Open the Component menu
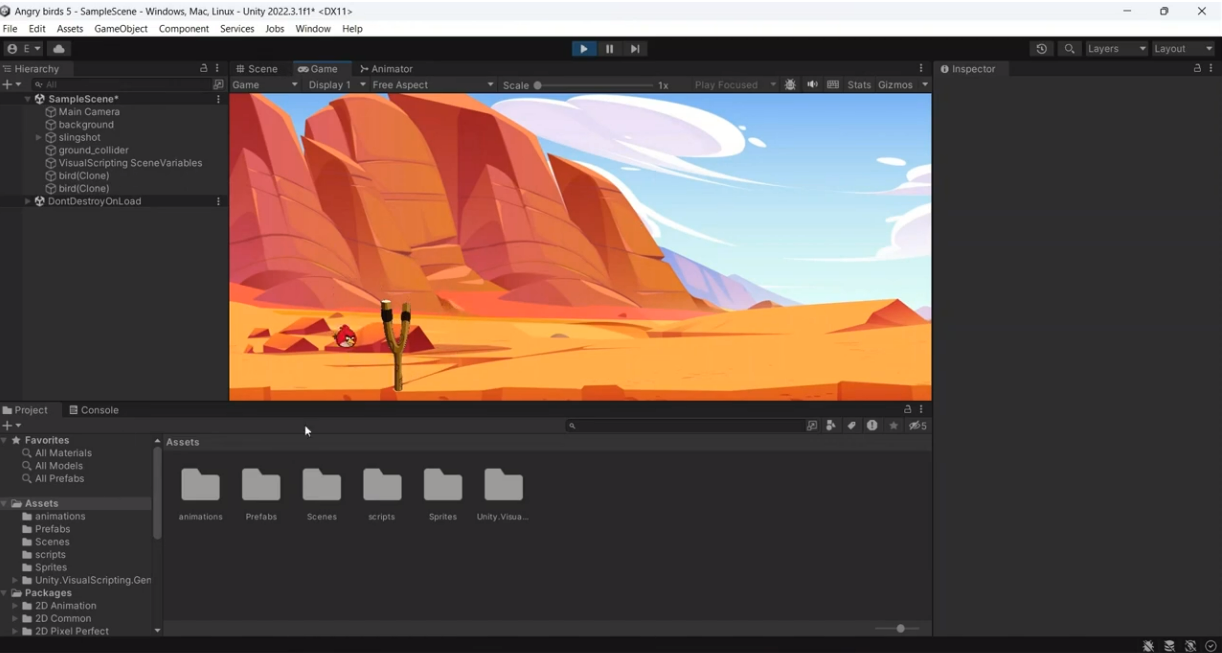The width and height of the screenshot is (1222, 653). pyautogui.click(x=184, y=29)
